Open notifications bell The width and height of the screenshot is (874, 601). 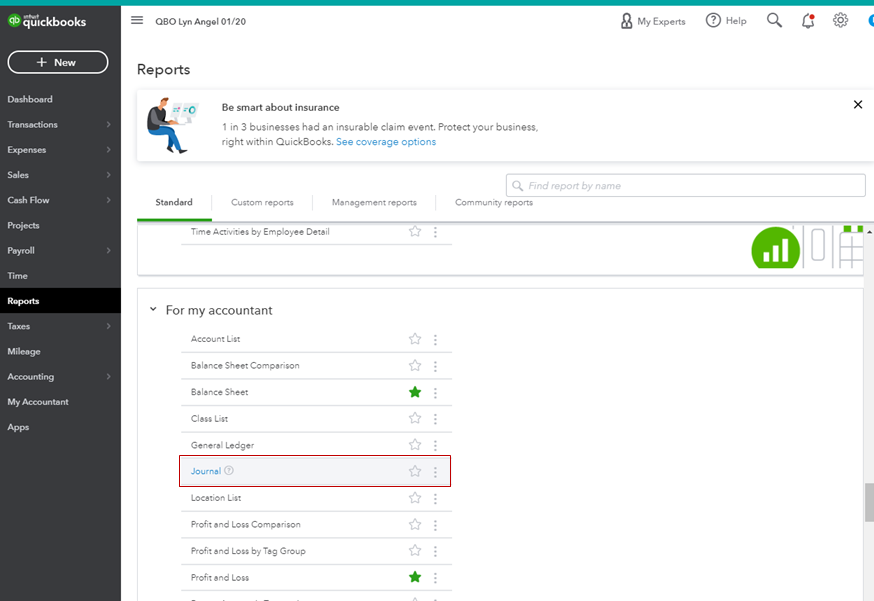coord(808,21)
